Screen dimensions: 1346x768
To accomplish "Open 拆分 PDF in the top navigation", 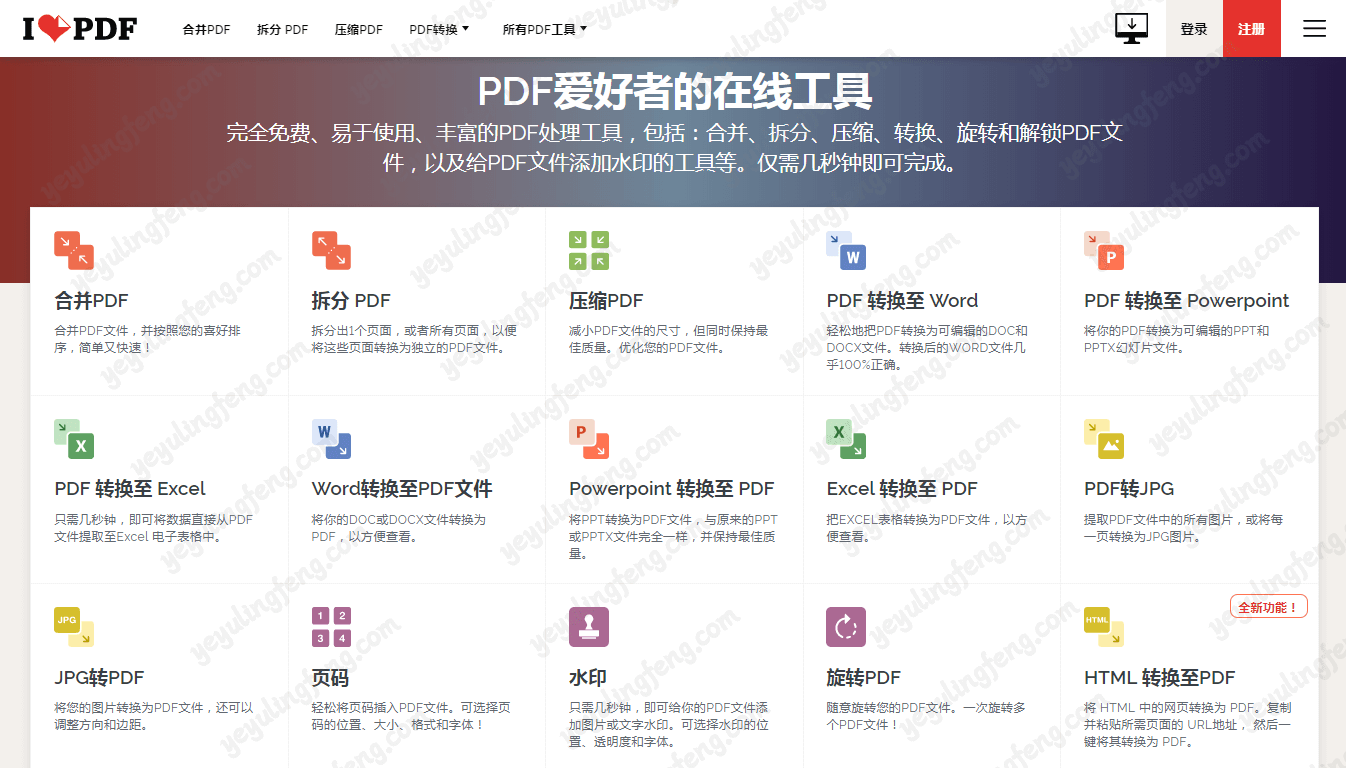I will pos(282,29).
